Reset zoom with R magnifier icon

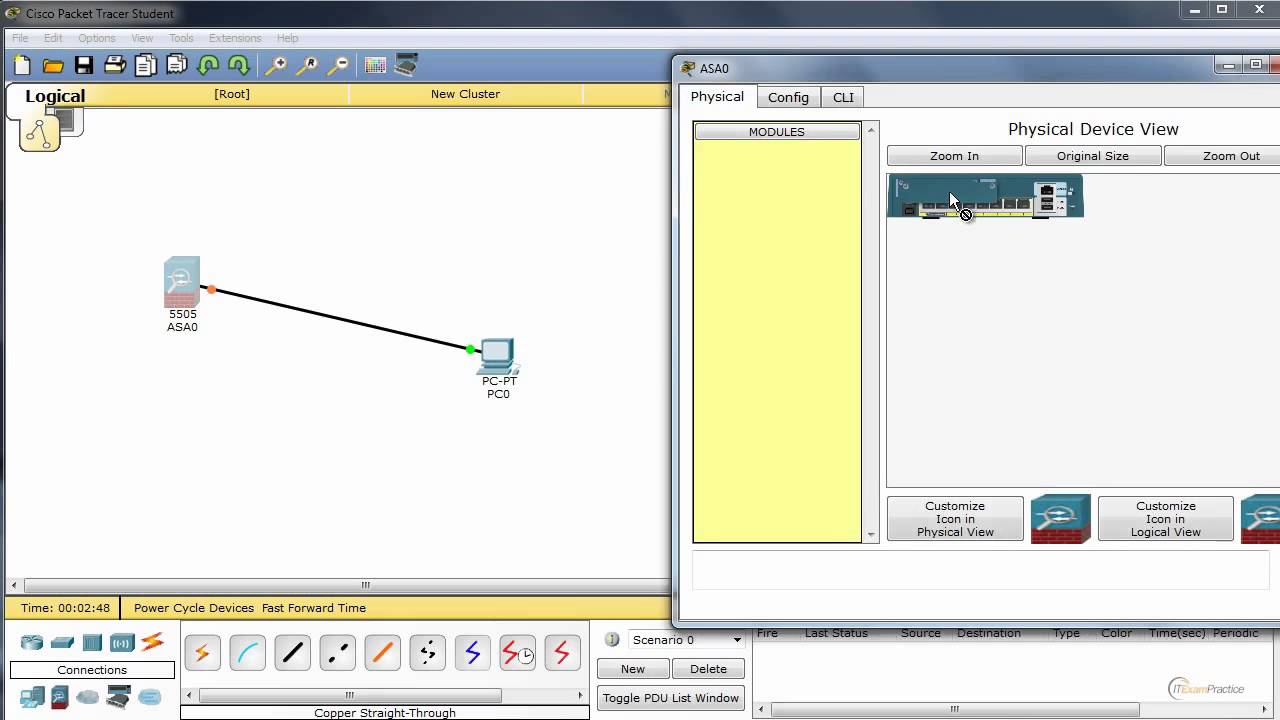click(x=307, y=66)
